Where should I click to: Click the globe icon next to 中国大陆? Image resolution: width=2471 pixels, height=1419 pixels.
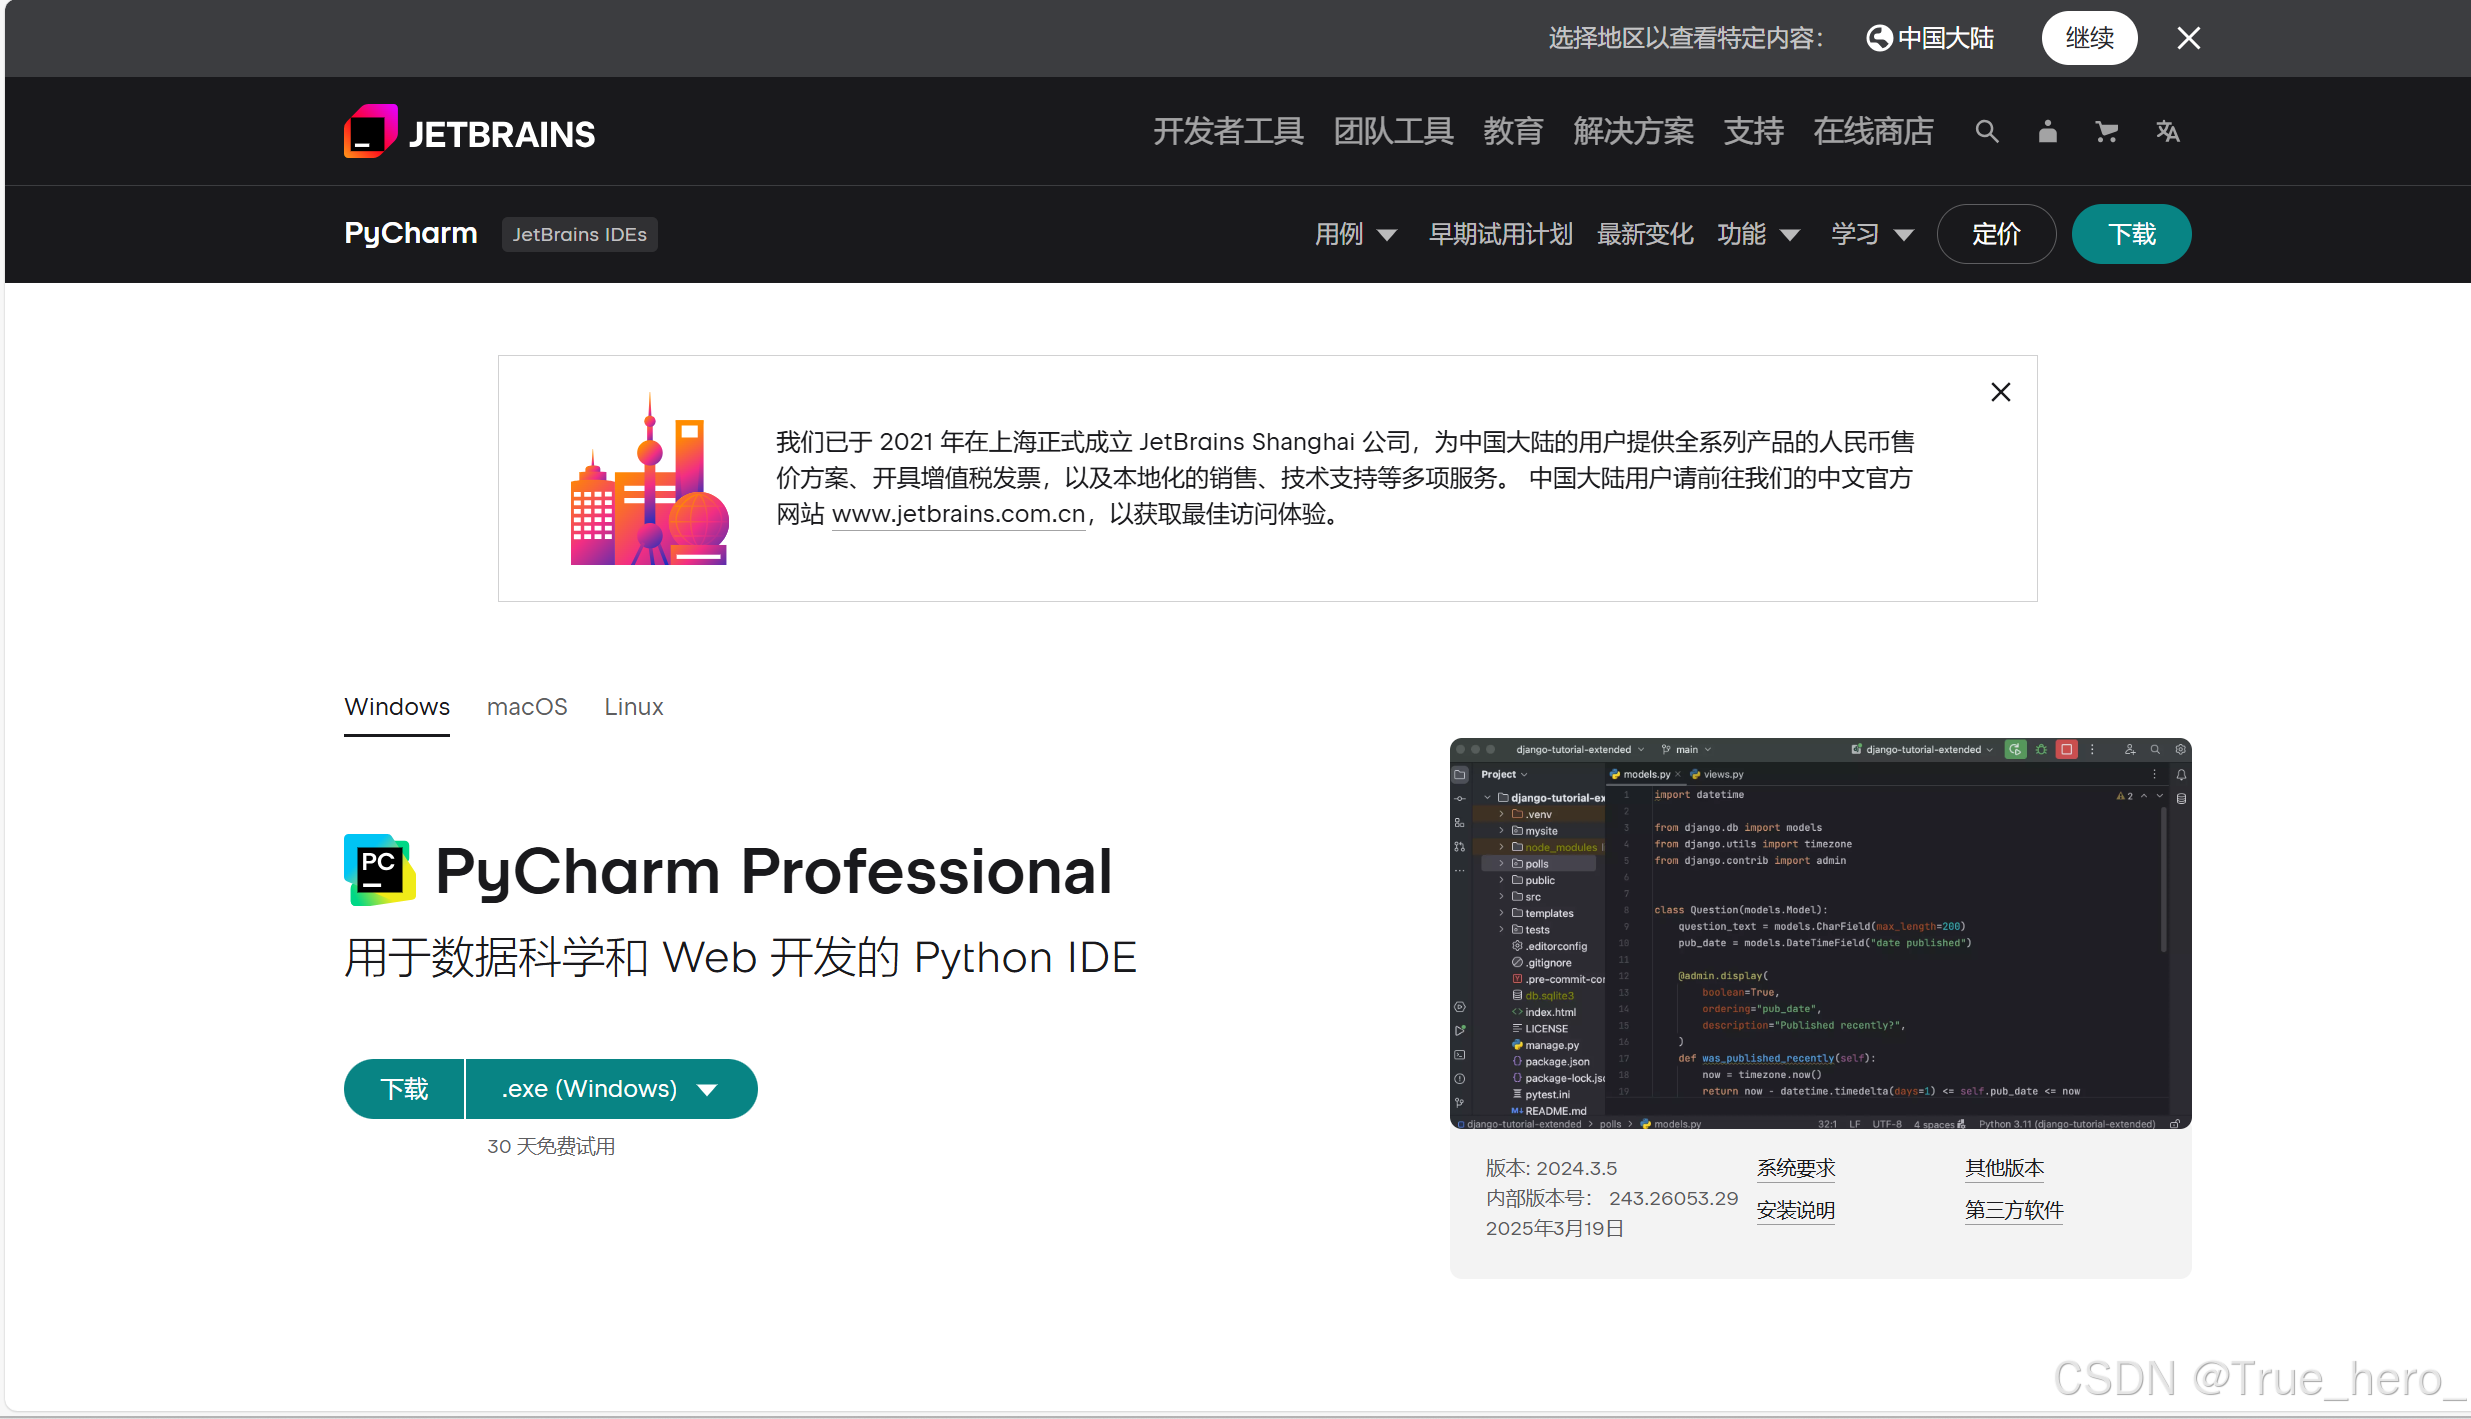1881,37
